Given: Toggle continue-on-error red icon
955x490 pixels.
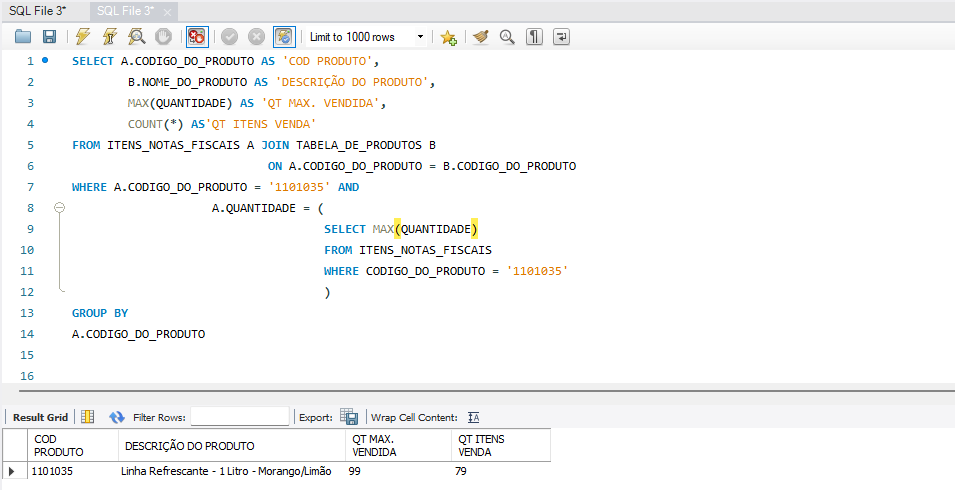Looking at the screenshot, I should tap(197, 37).
